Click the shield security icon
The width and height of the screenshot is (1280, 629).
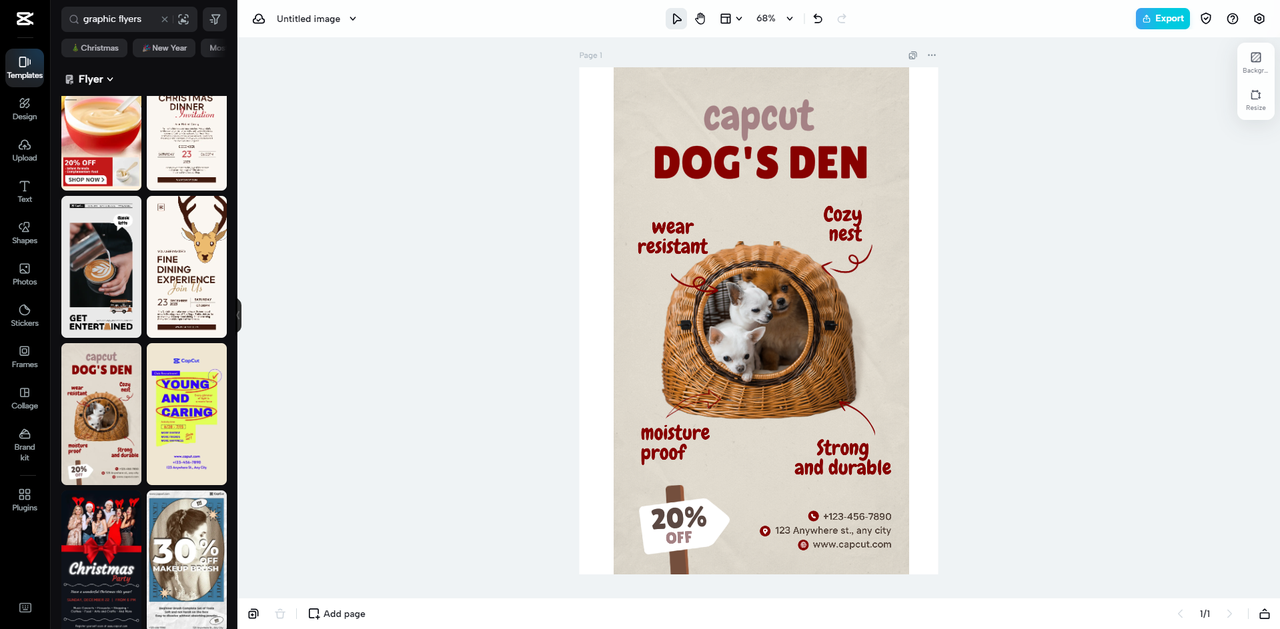[x=1206, y=19]
